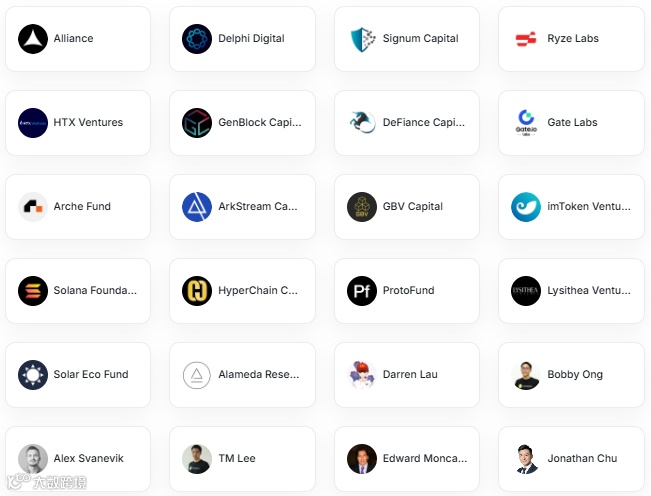This screenshot has height=496, width=651.
Task: Click the Delphi Digital circular logo
Action: [197, 39]
